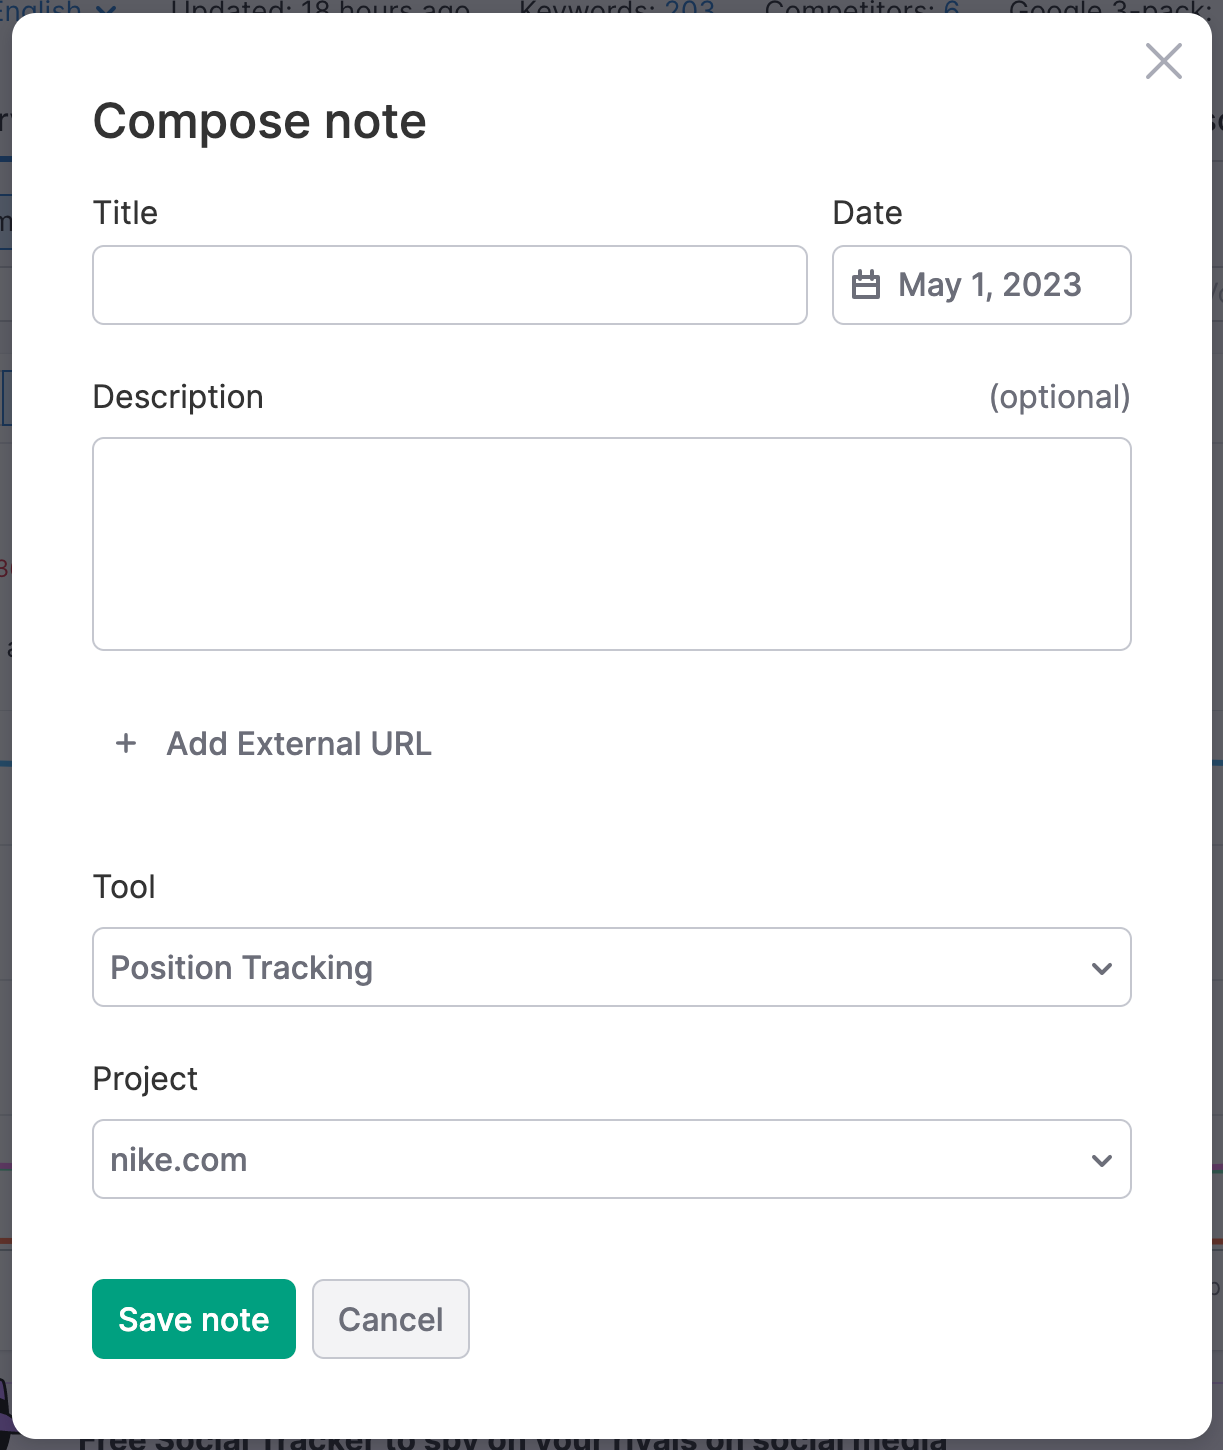Open the nike.com project selector
The height and width of the screenshot is (1450, 1223).
coord(611,1159)
